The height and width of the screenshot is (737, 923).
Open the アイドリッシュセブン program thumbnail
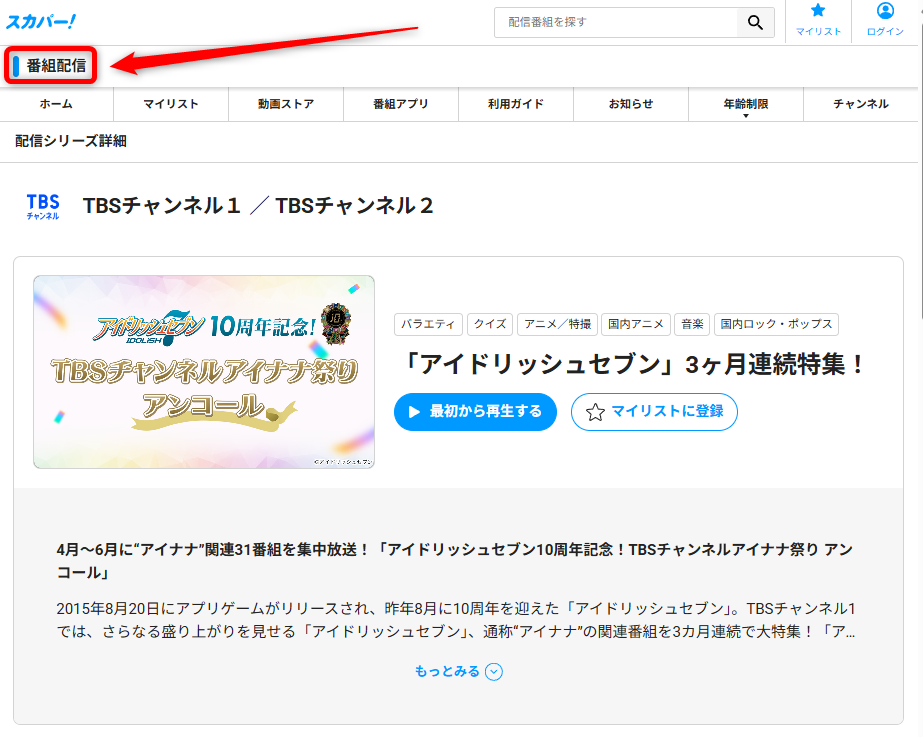204,370
